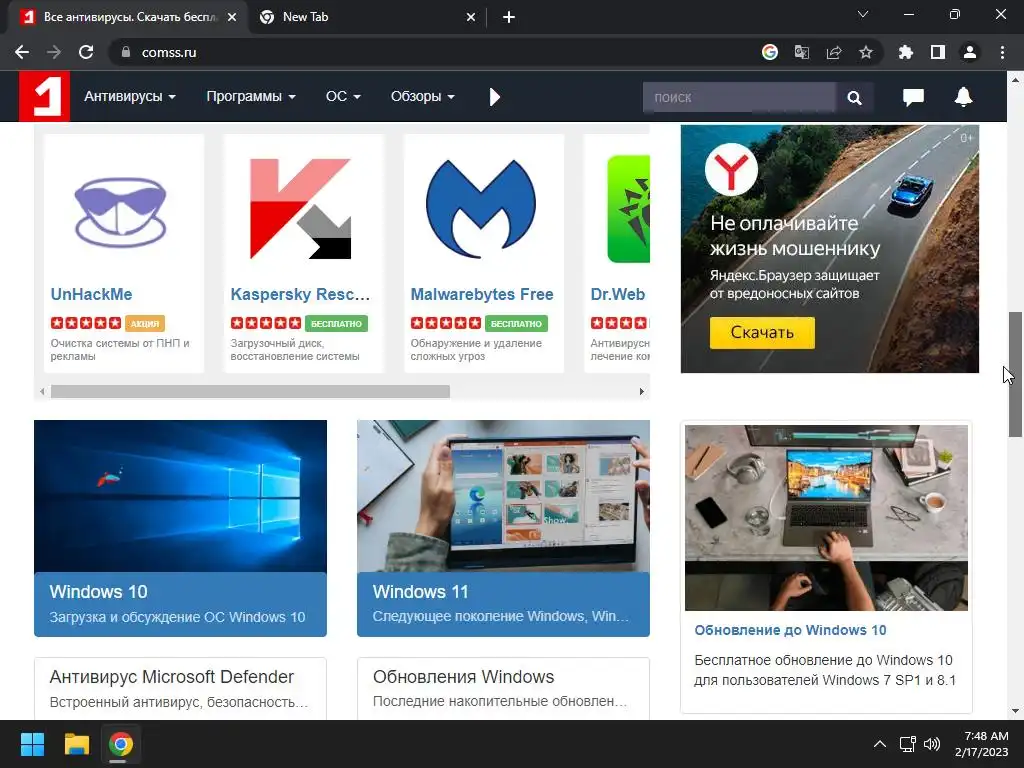Click the scrollbar down arrow
The height and width of the screenshot is (768, 1024).
pos(1016,711)
